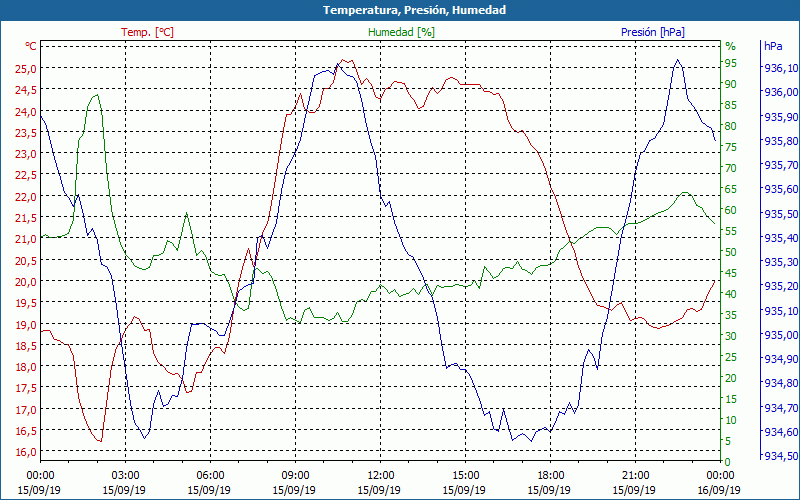The height and width of the screenshot is (500, 800).
Task: Click the "935,80" pressure axis value
Action: click(x=781, y=141)
